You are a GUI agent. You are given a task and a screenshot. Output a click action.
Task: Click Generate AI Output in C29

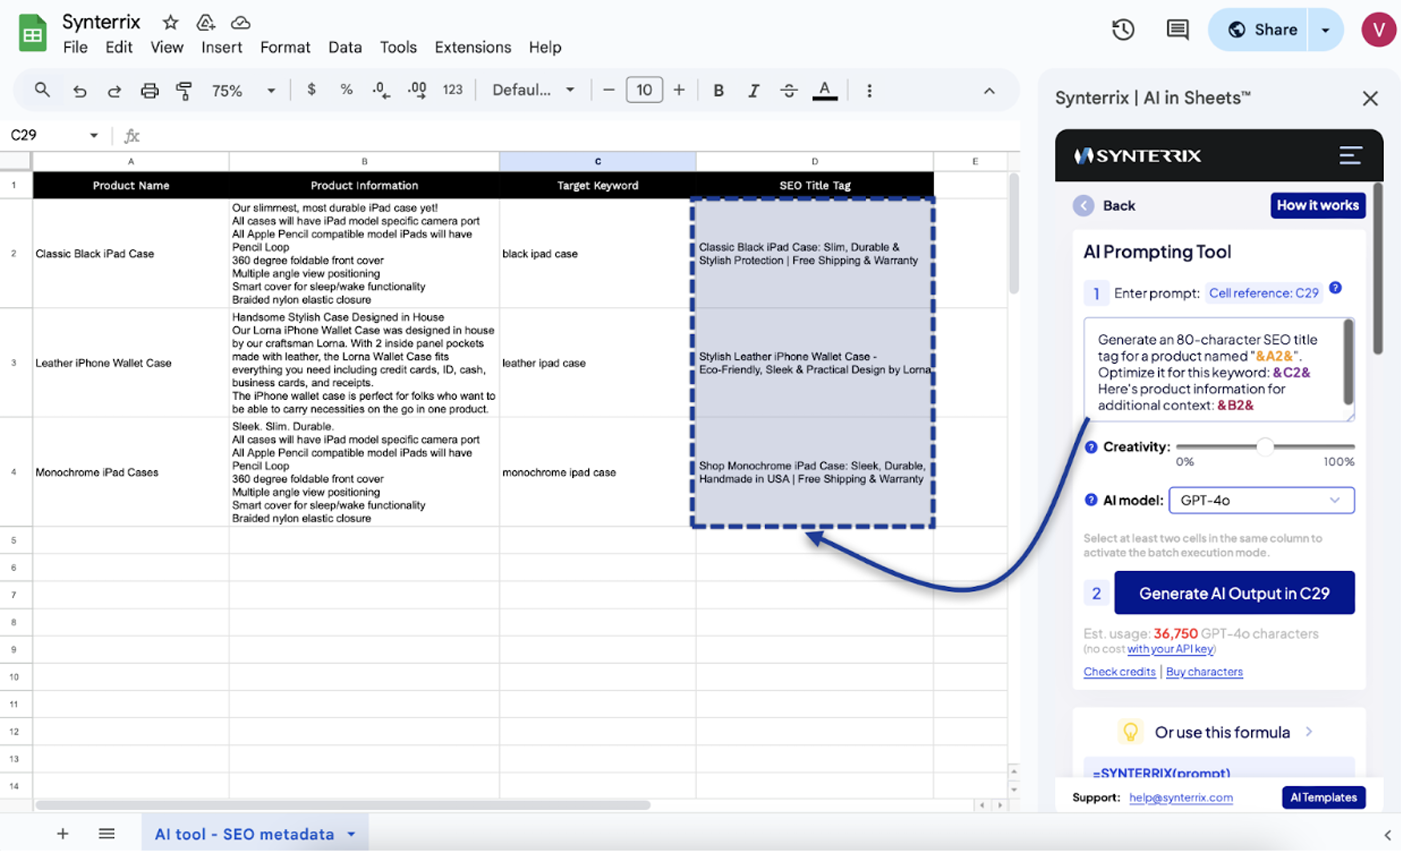pyautogui.click(x=1234, y=593)
